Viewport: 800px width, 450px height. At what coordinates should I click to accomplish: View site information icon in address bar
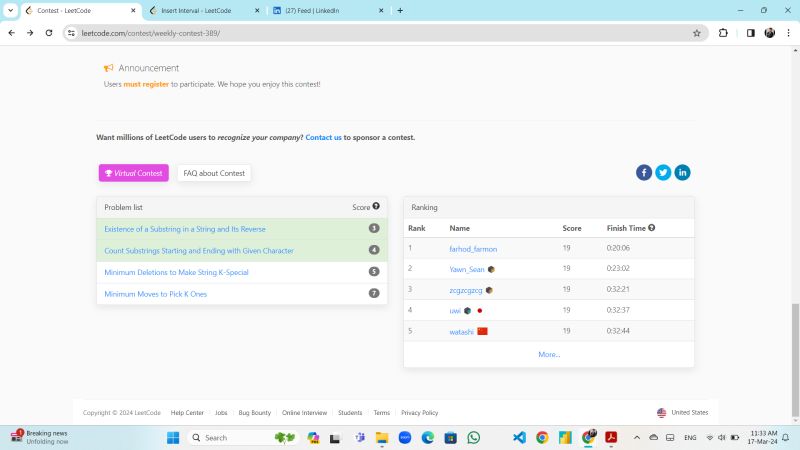coord(71,33)
